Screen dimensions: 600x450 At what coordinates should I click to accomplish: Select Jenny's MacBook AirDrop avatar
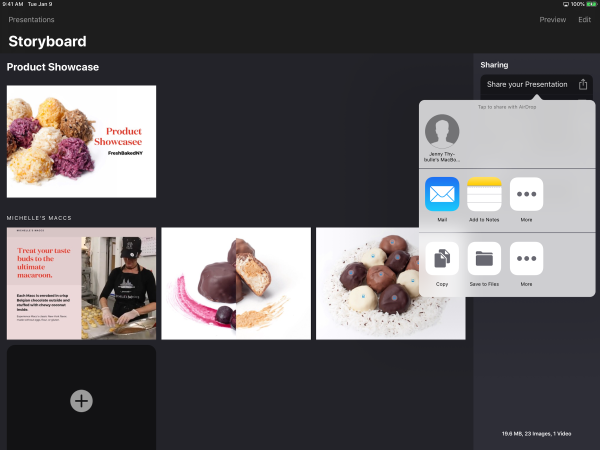[442, 131]
